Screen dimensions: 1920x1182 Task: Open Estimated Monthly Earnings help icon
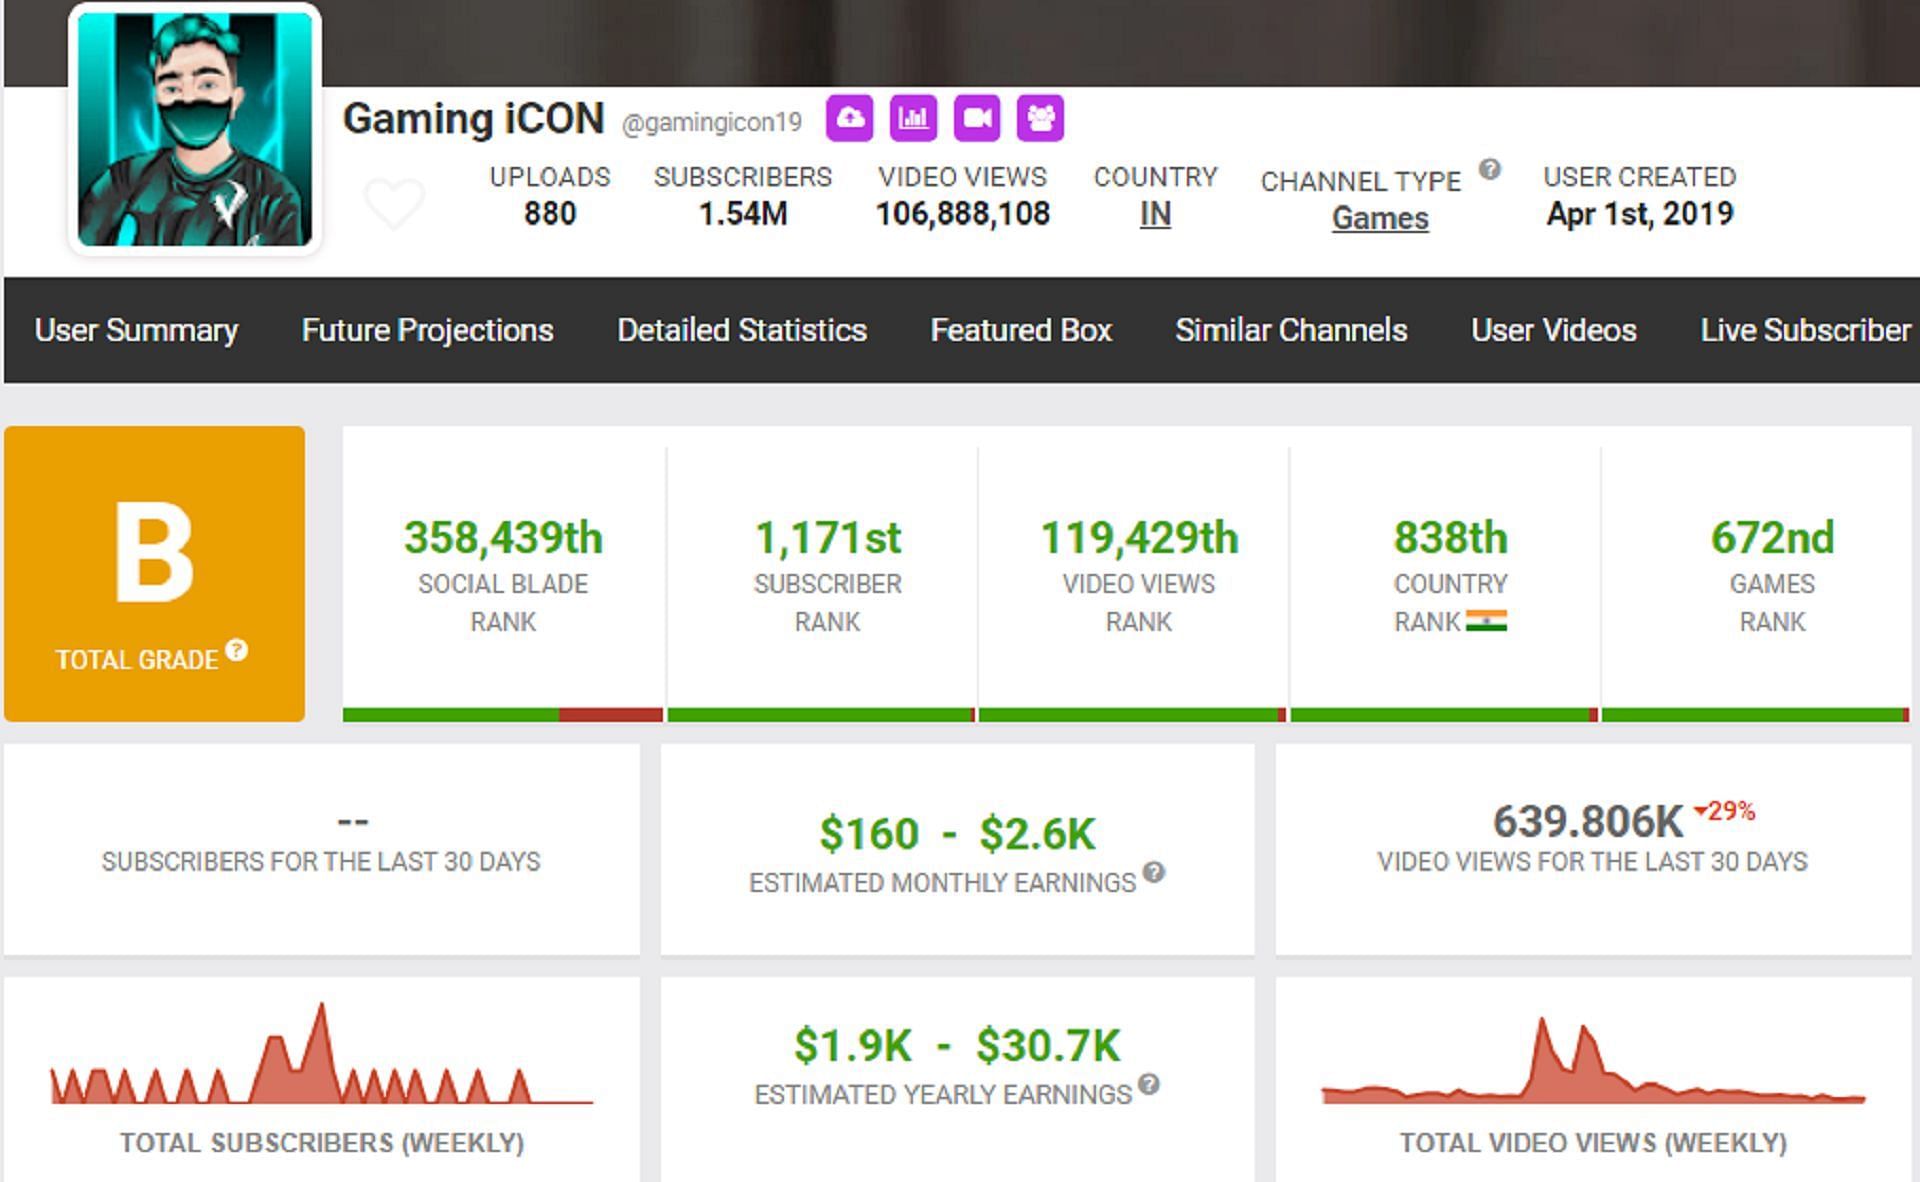point(1154,872)
